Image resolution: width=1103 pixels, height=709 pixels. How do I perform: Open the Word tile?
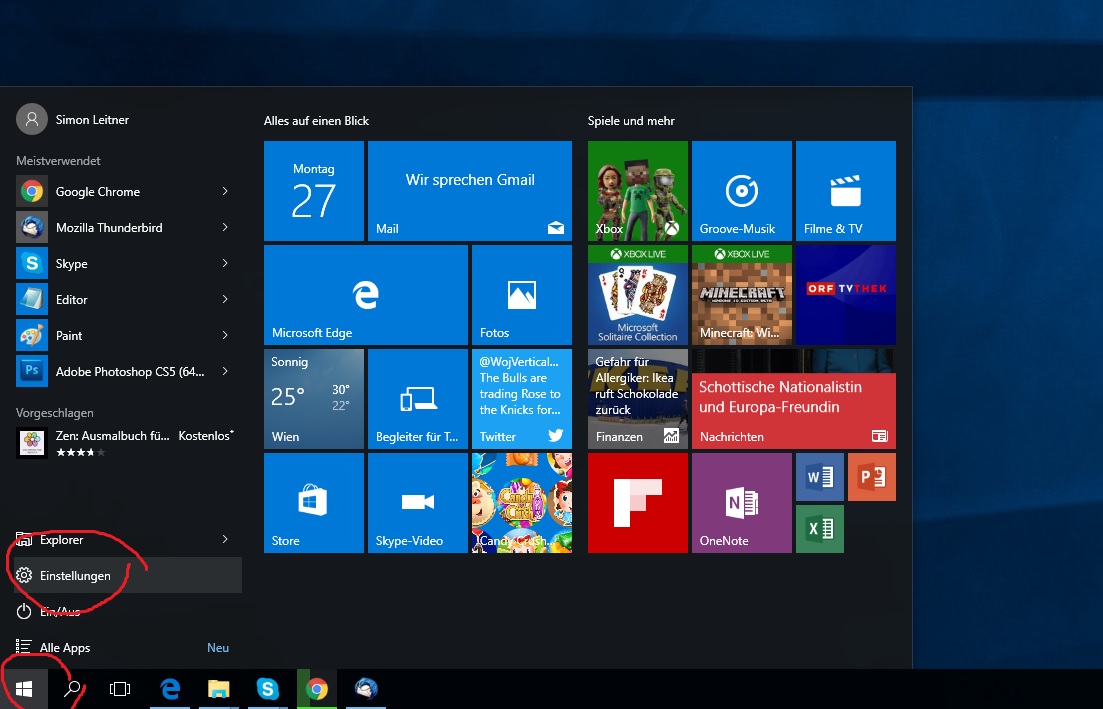pyautogui.click(x=820, y=477)
